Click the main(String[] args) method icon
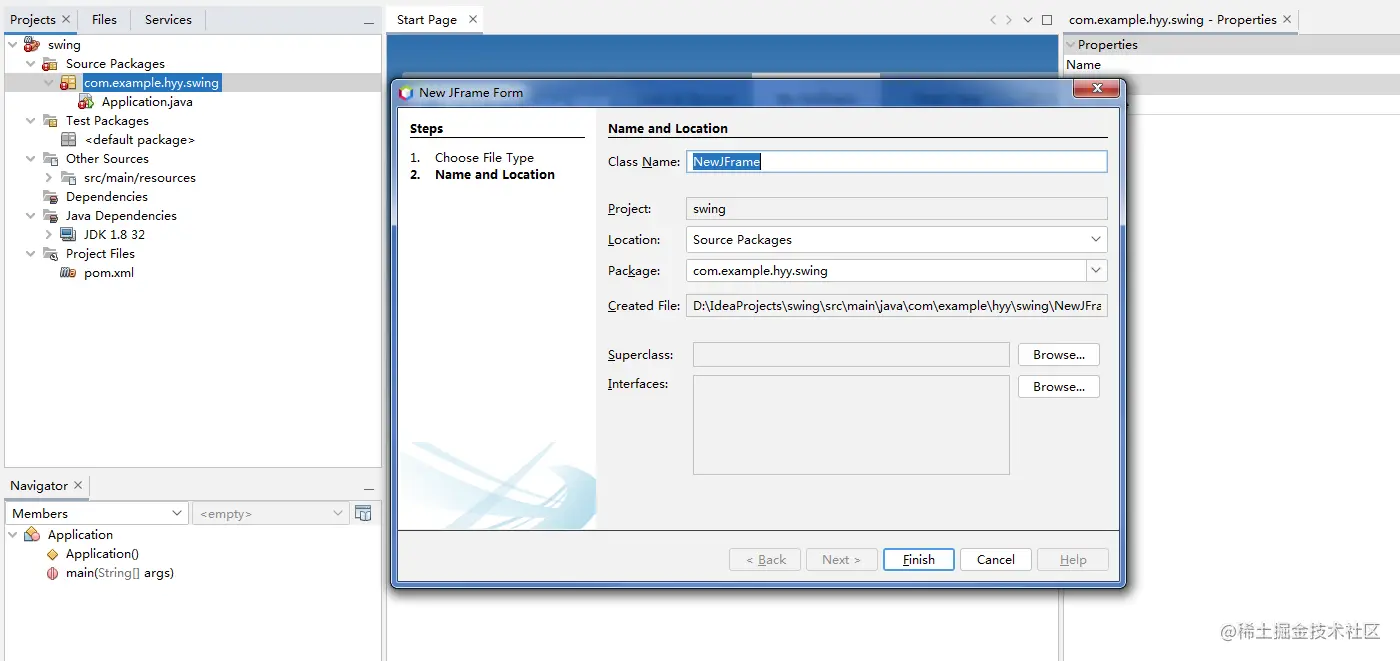Viewport: 1400px width, 661px height. point(52,573)
